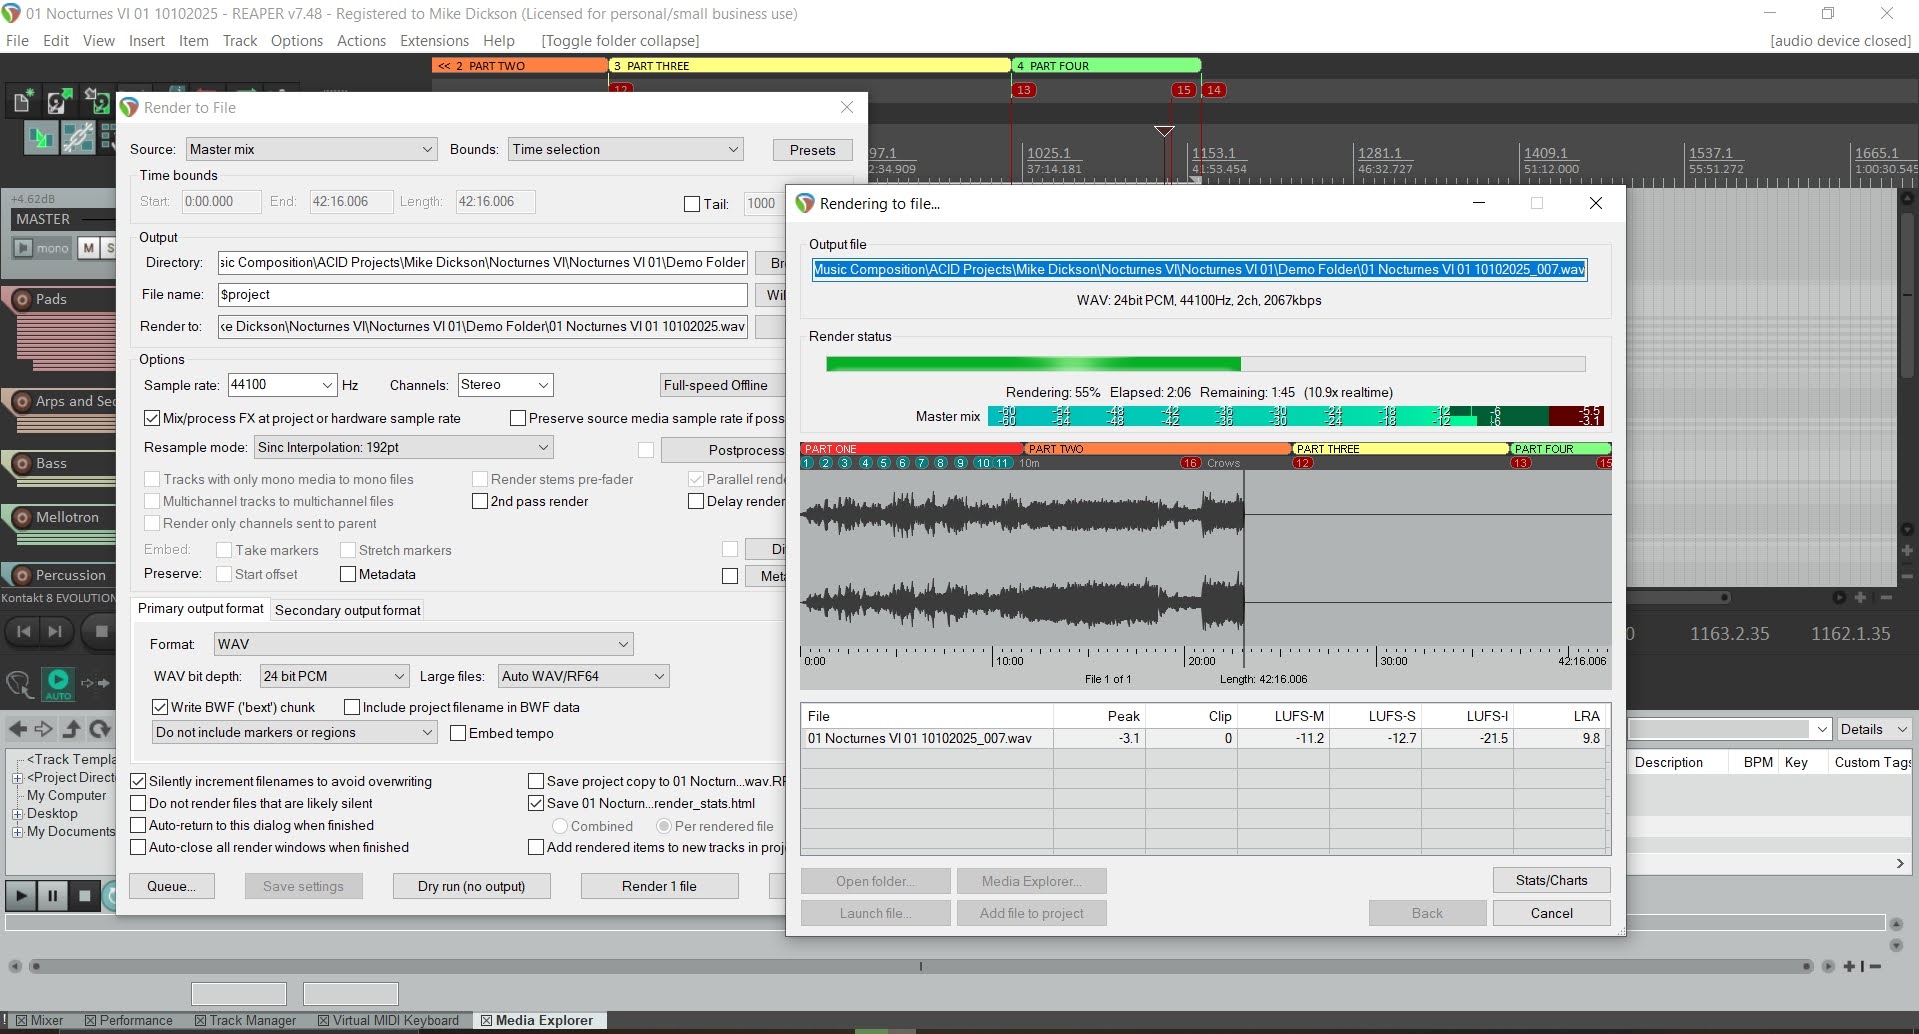Click the New Project toolbar icon
The width and height of the screenshot is (1919, 1034).
tap(22, 100)
